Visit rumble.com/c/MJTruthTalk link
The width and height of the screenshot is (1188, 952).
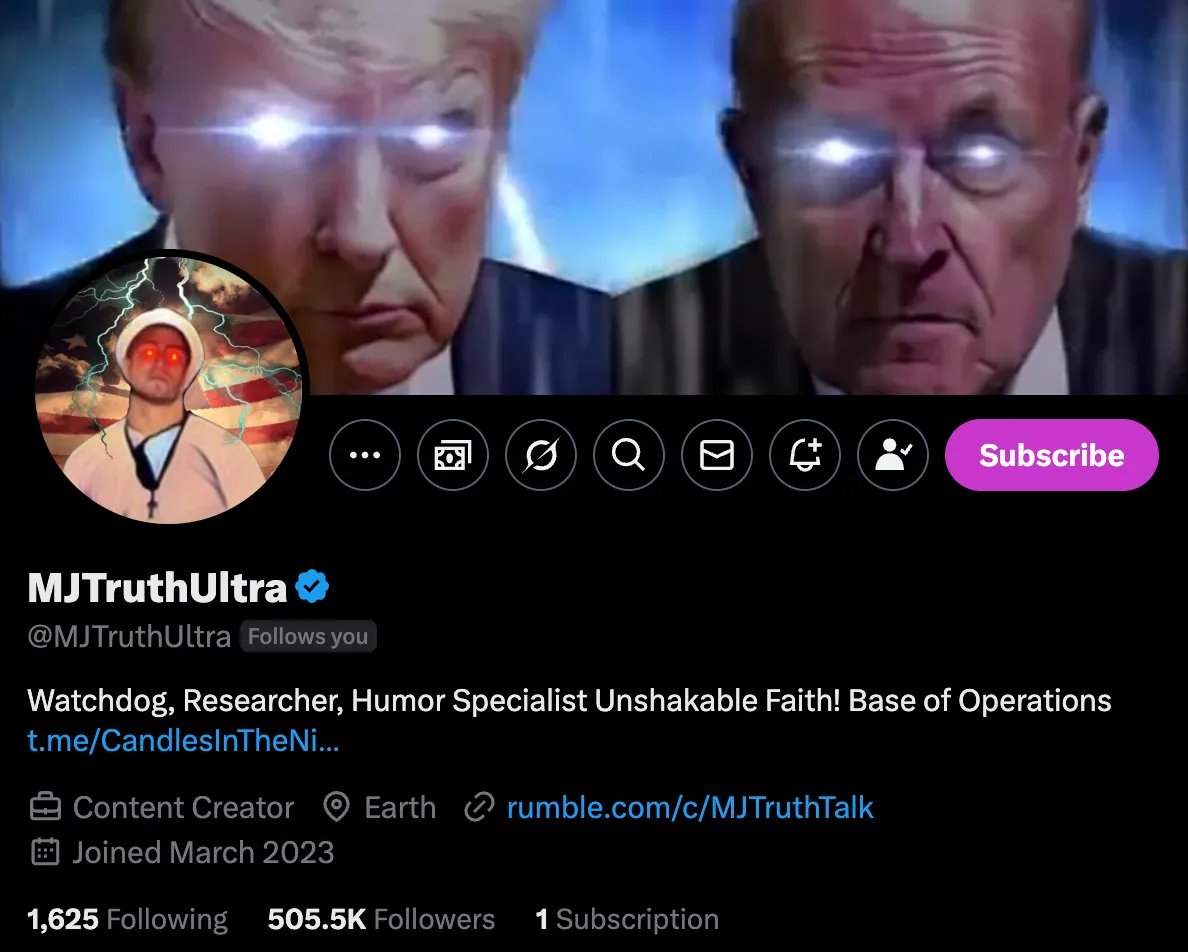click(689, 807)
